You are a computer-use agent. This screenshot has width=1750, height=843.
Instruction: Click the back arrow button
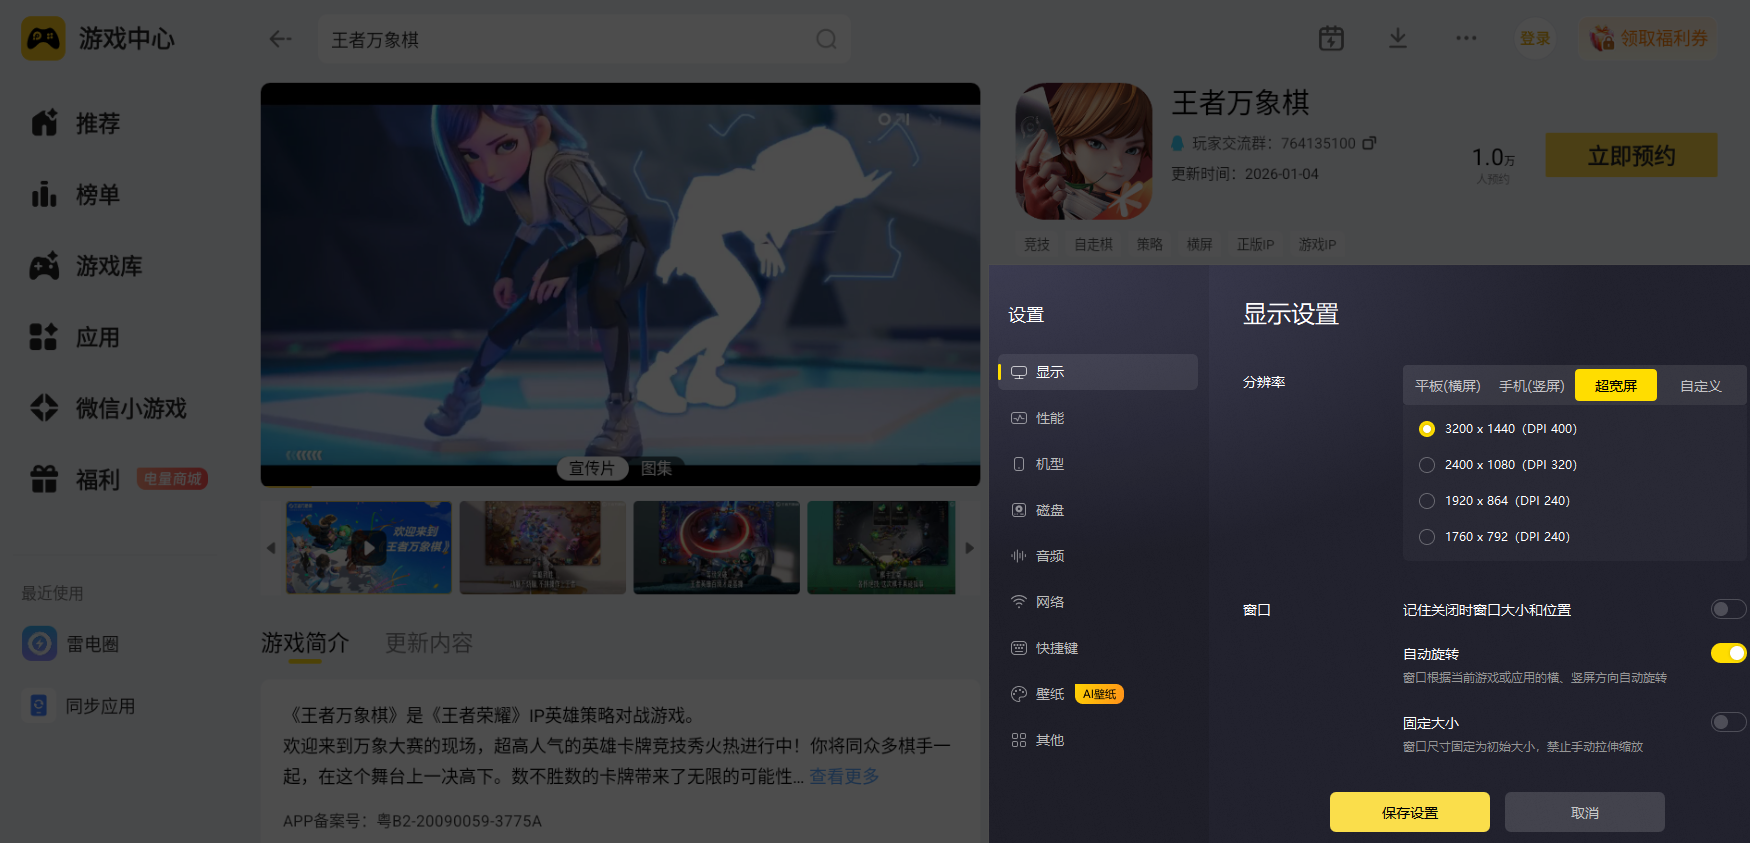tap(280, 39)
